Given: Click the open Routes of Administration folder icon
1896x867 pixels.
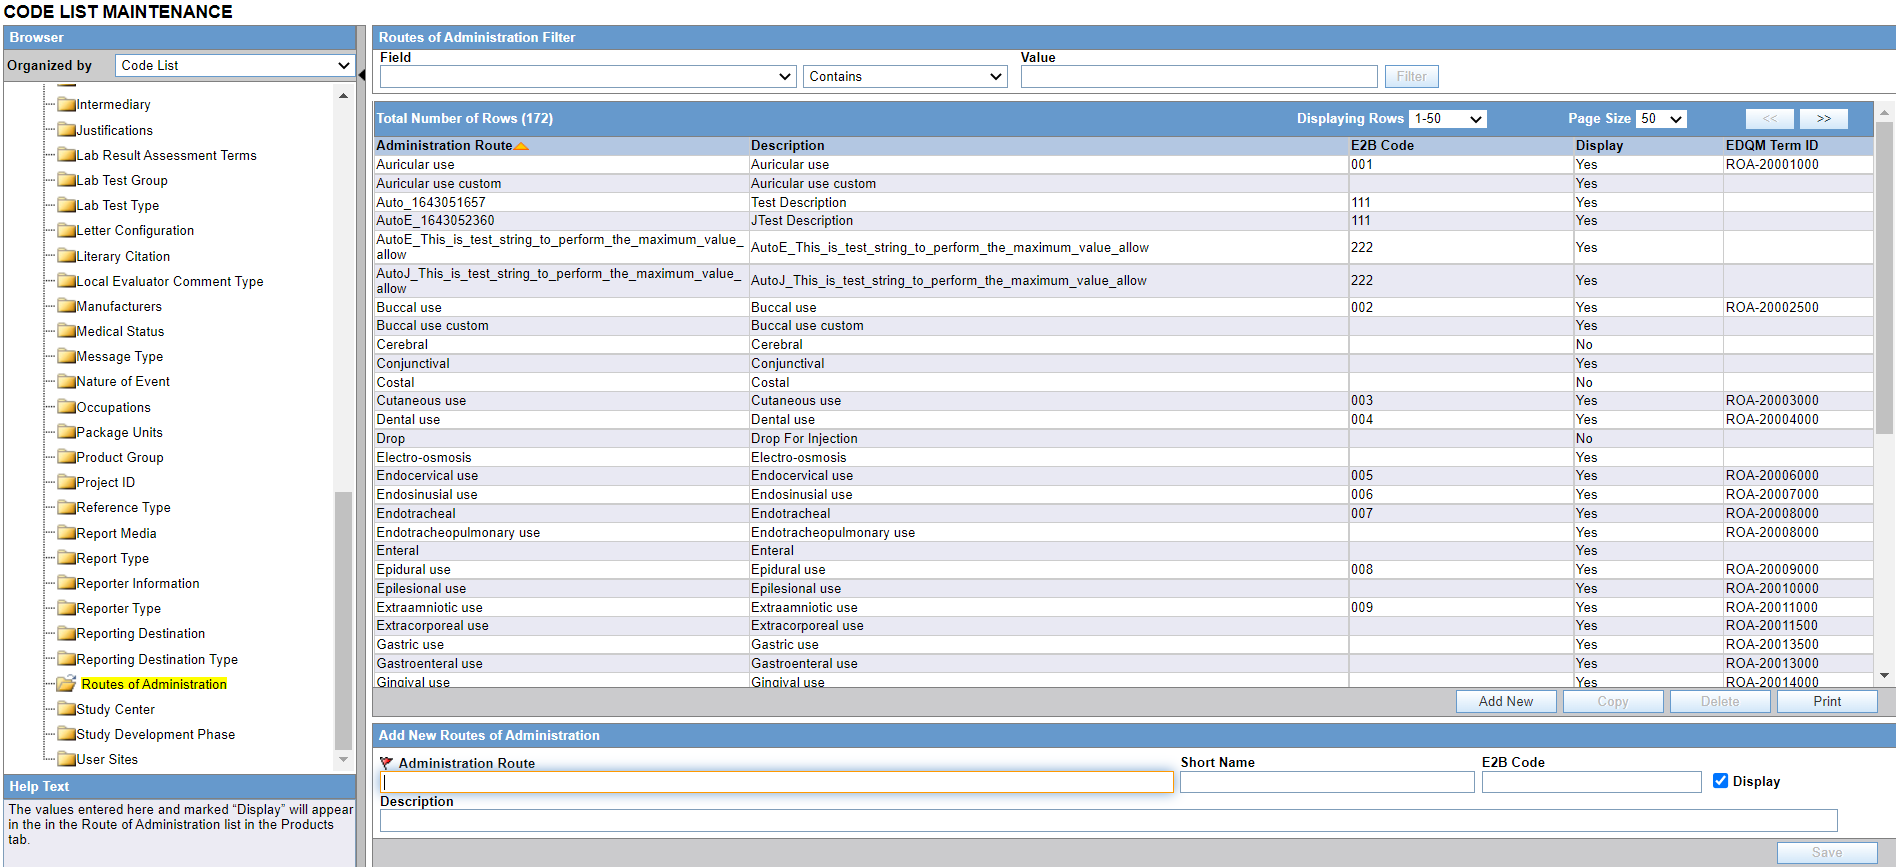Looking at the screenshot, I should pos(67,683).
